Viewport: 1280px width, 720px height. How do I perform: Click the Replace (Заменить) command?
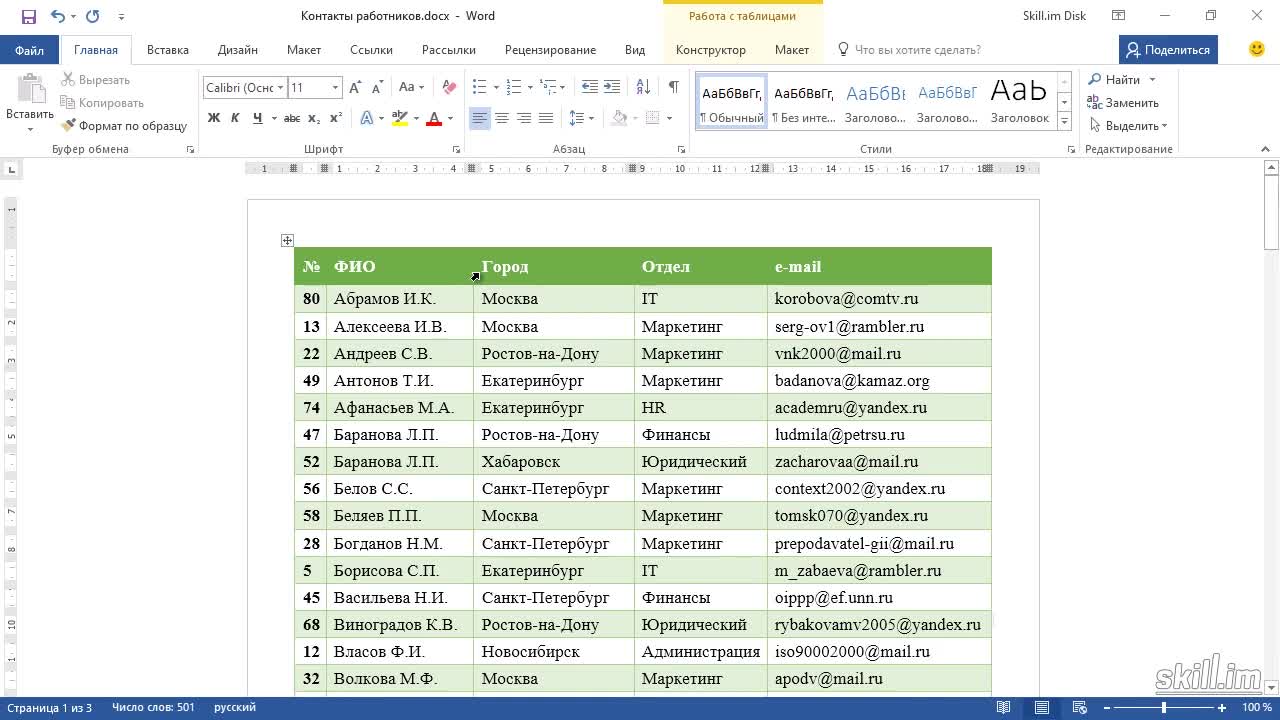coord(1124,103)
